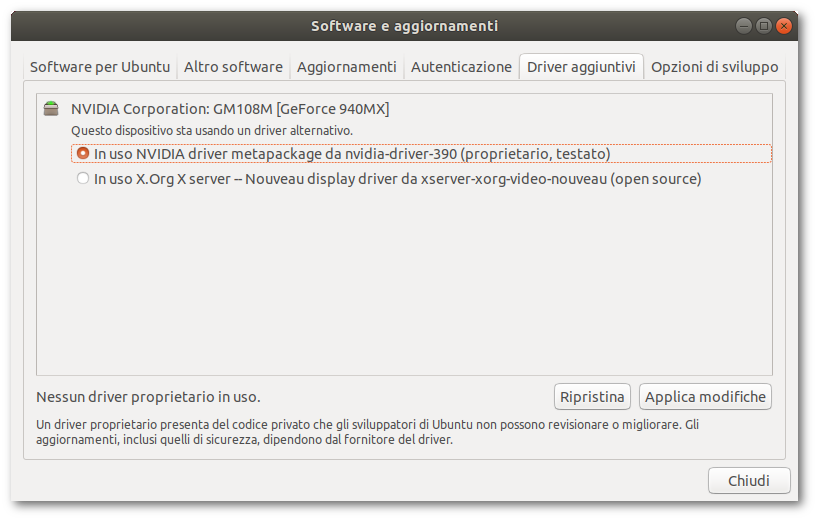Close the window with the orange X
The image size is (817, 520).
(784, 26)
